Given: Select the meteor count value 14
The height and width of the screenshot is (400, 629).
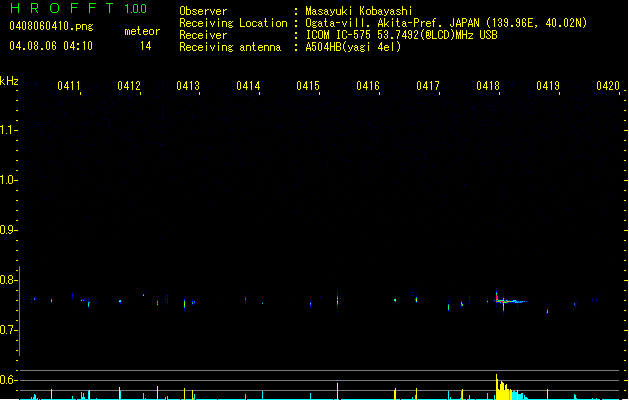Looking at the screenshot, I should pos(146,46).
